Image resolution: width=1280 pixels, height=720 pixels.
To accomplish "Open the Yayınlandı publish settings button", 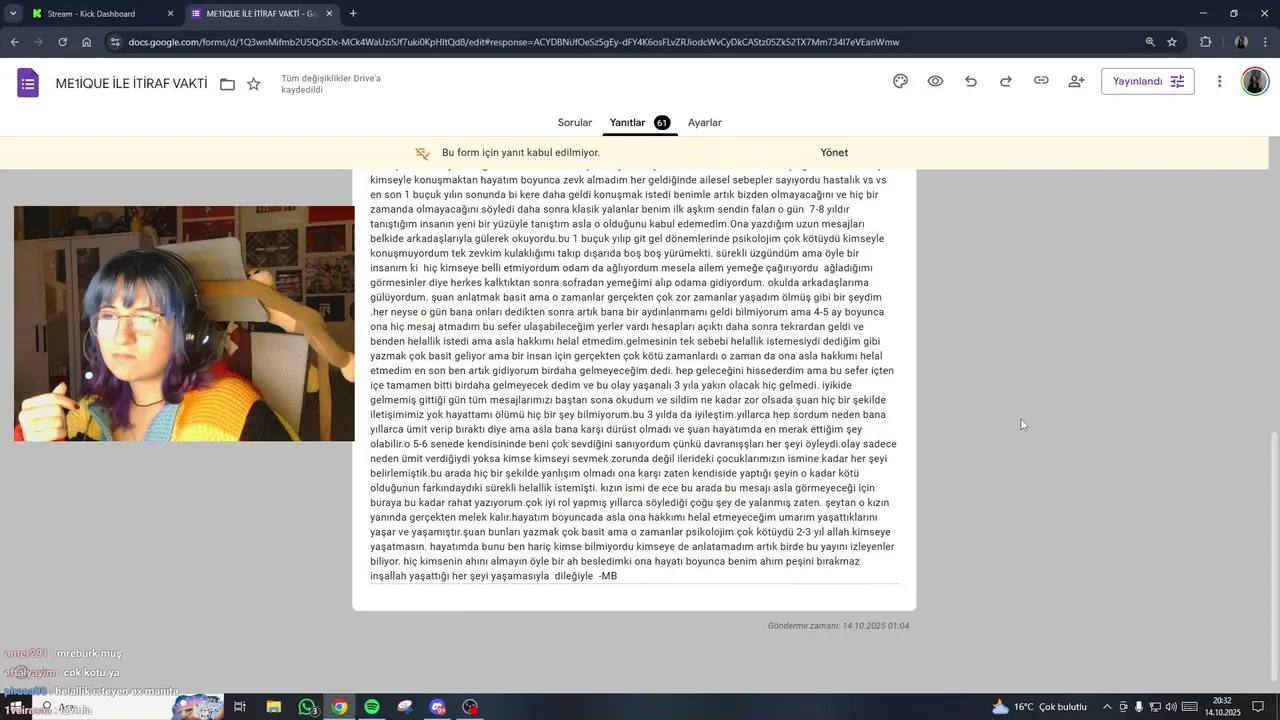I will tap(1147, 81).
